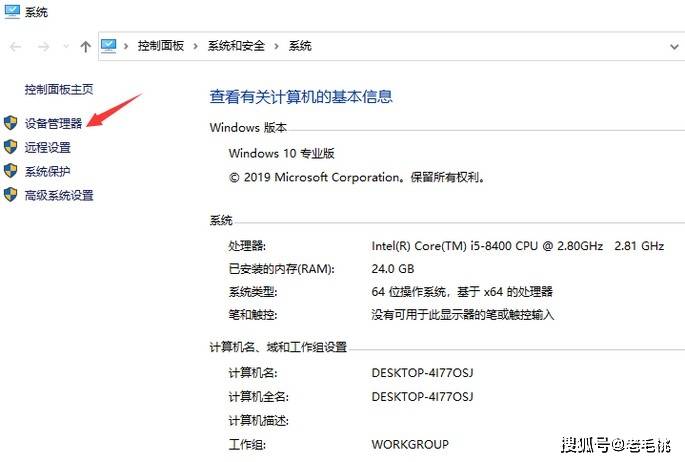
Task: Open 高级系统设置 link
Action: [x=59, y=195]
